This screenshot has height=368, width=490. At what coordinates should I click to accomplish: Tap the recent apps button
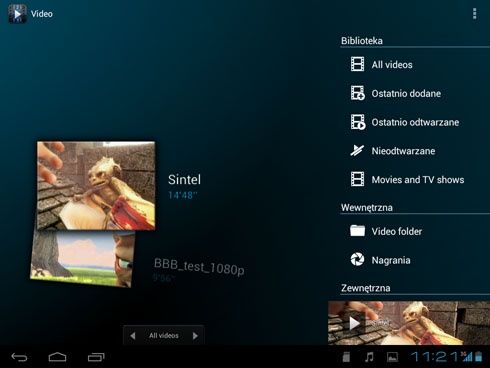(96, 357)
